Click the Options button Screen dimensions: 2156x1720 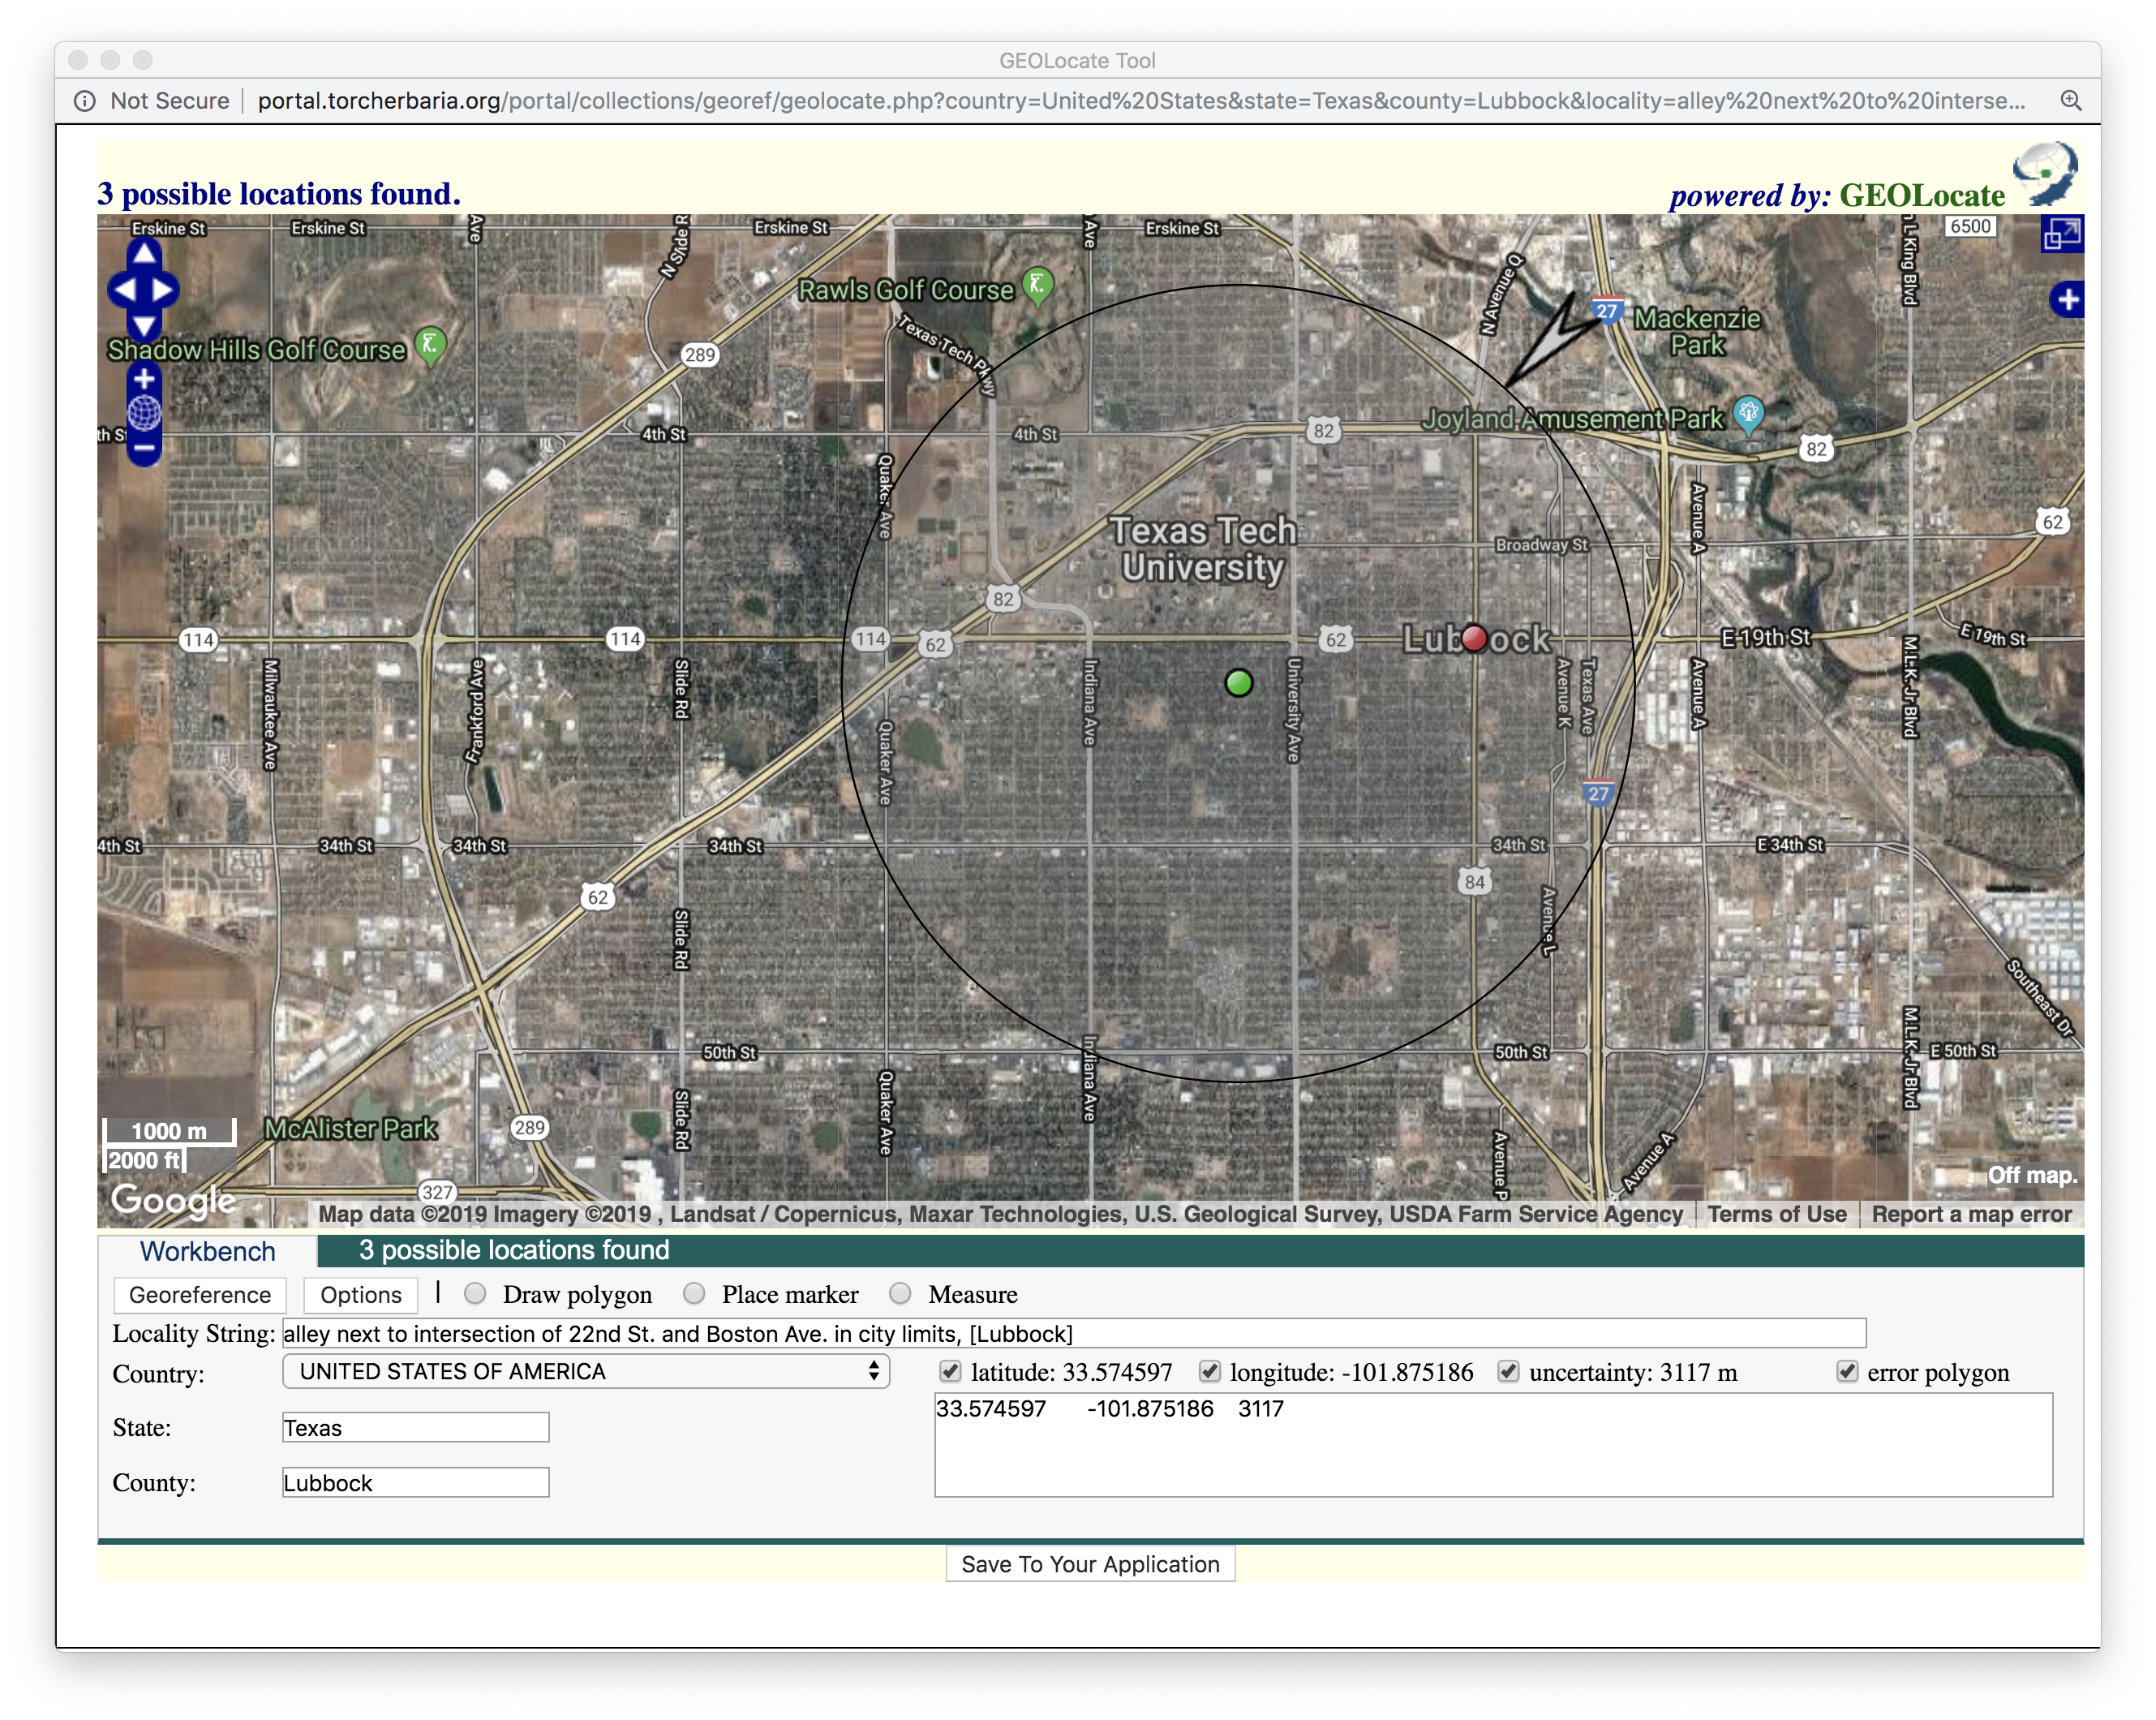click(361, 1295)
